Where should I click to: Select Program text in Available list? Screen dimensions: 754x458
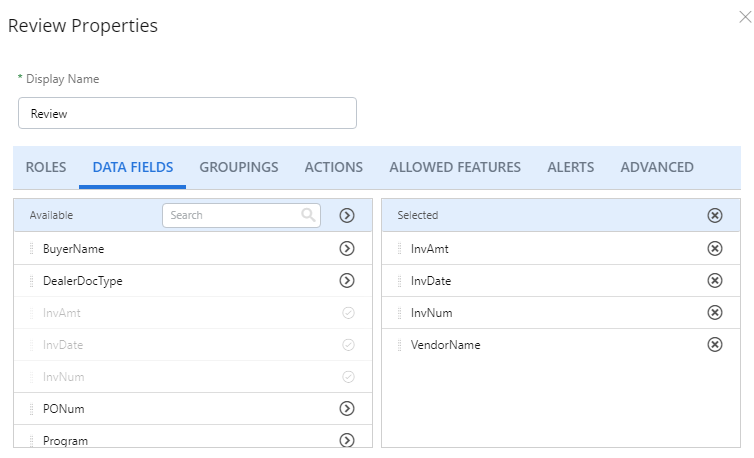point(65,441)
